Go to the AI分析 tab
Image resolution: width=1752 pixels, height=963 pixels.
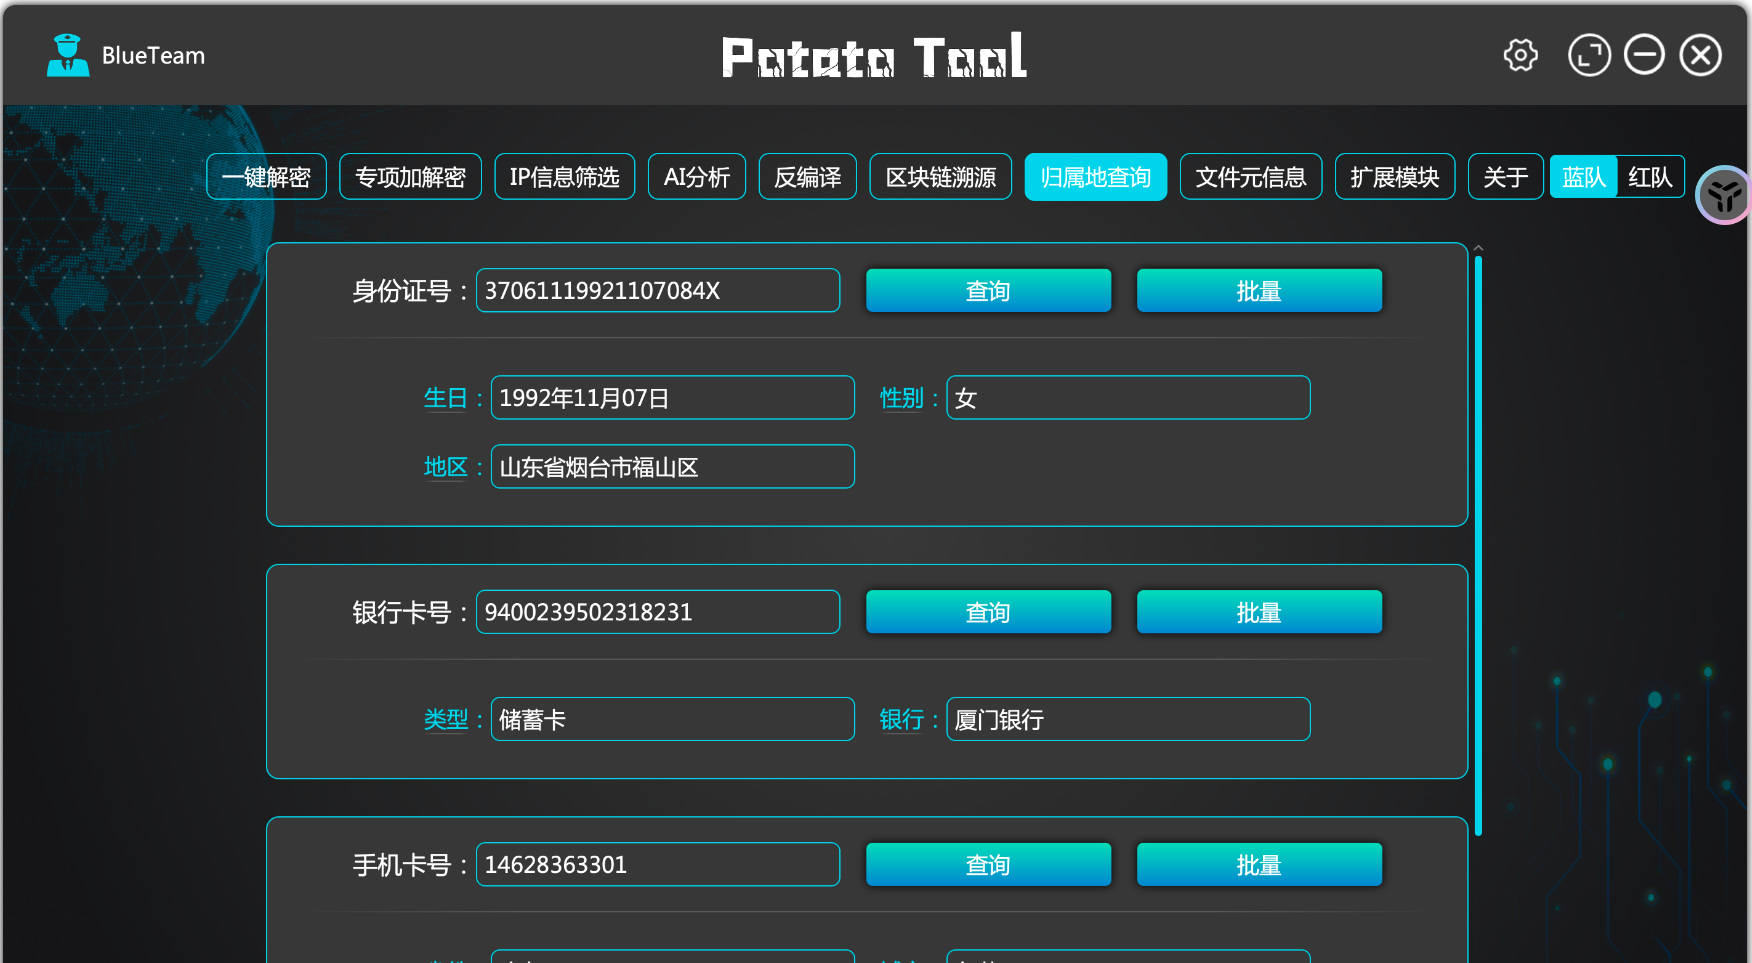click(x=697, y=177)
